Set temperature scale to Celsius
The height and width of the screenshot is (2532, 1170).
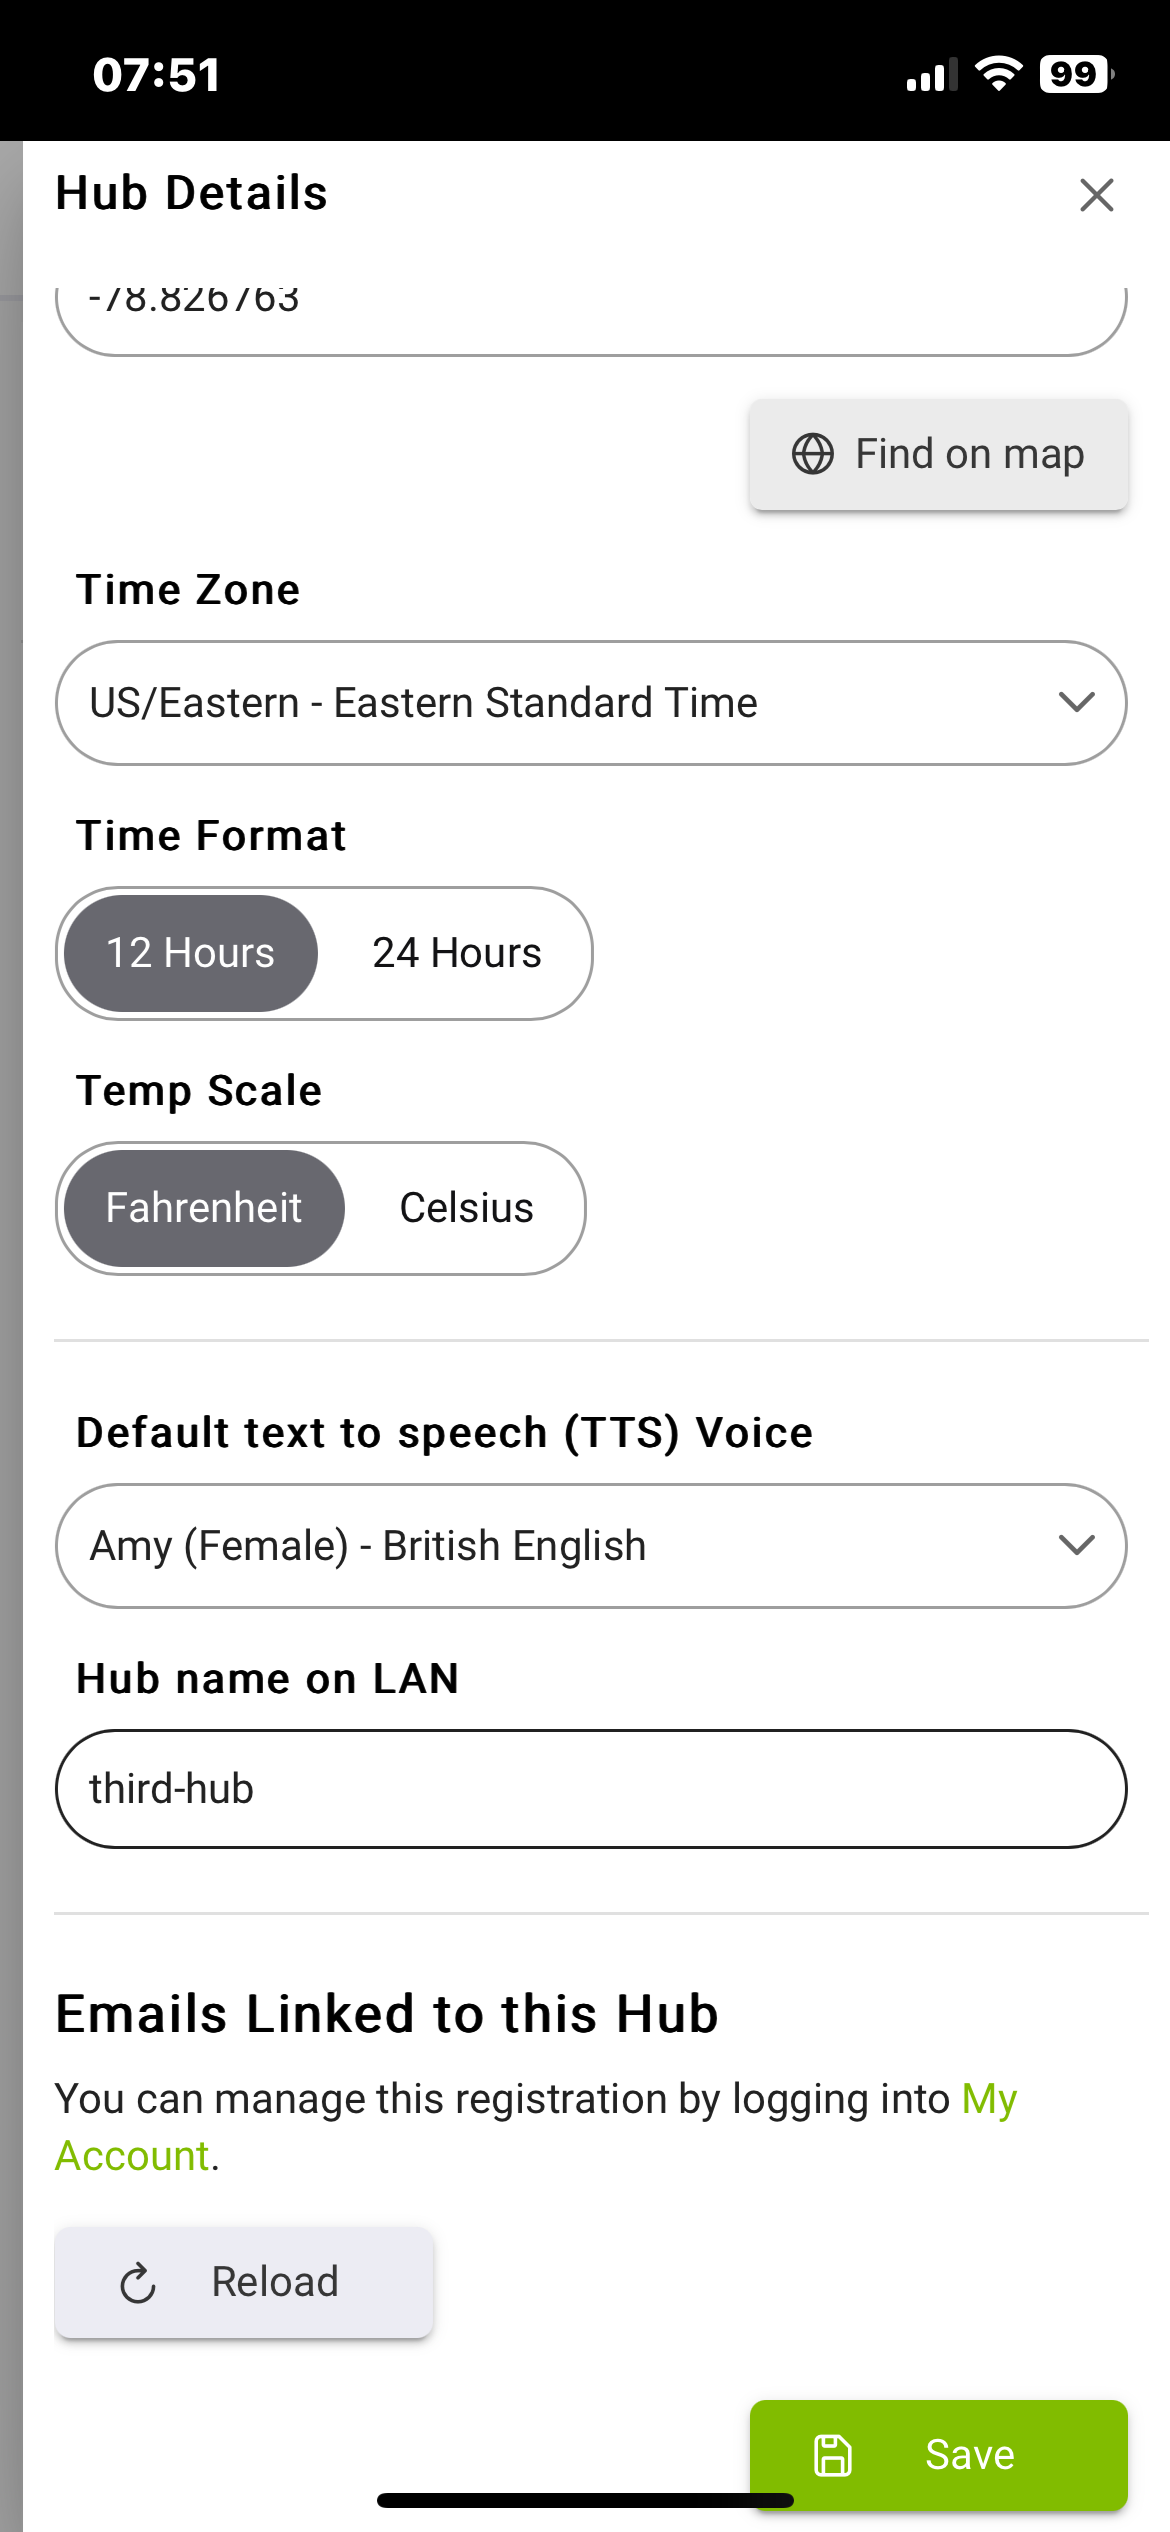(x=466, y=1208)
